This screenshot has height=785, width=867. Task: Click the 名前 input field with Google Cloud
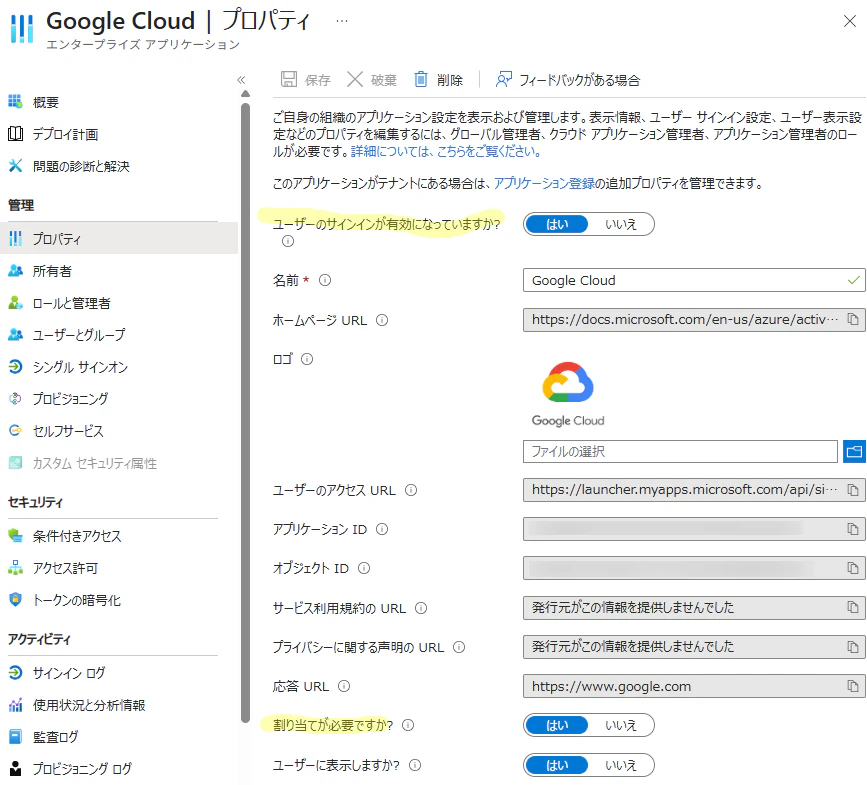click(694, 280)
